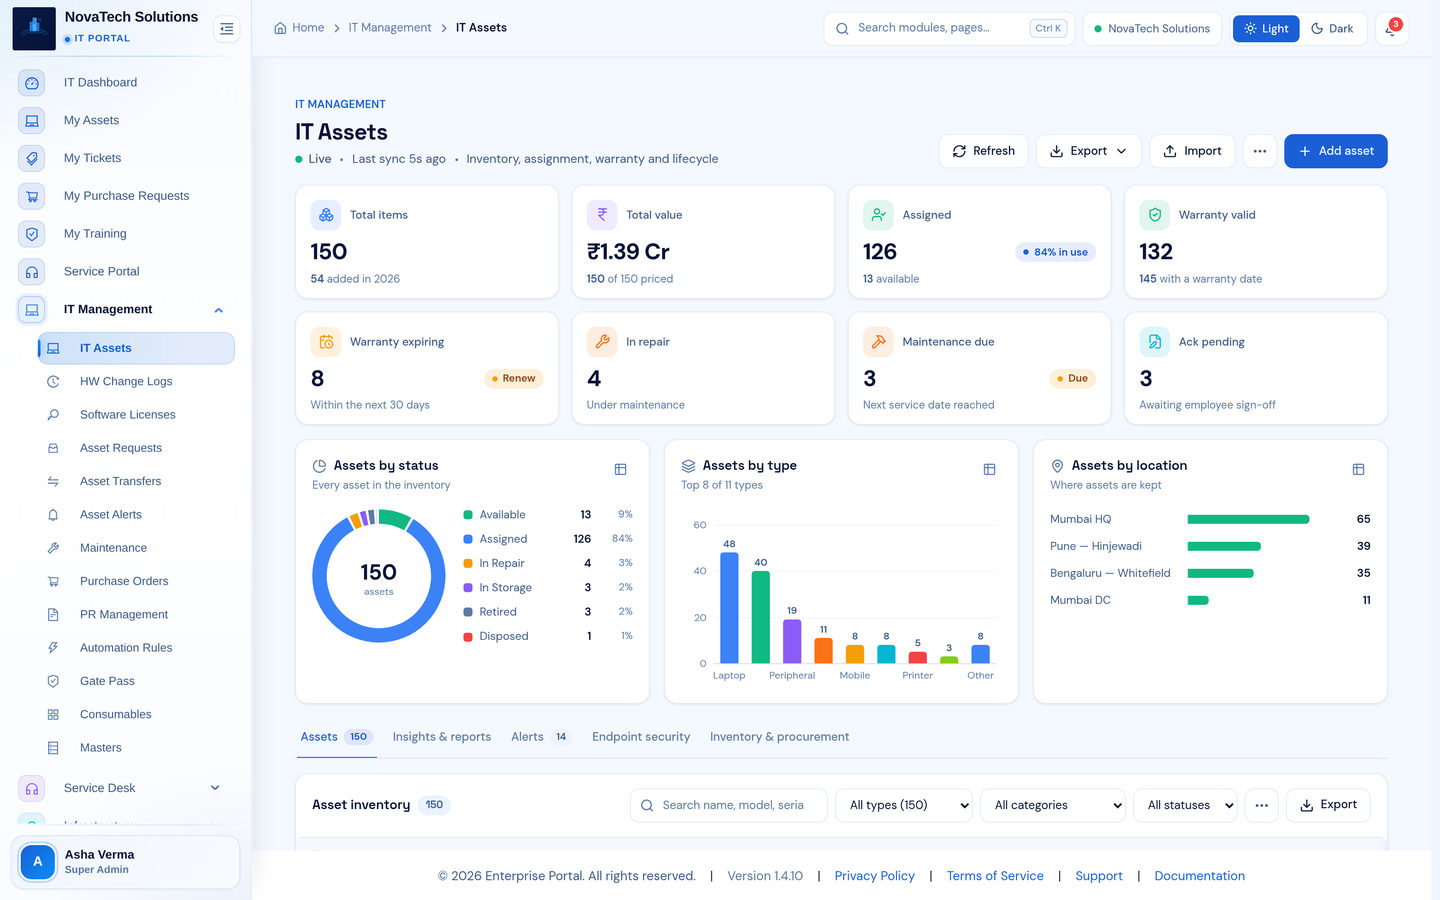Switch to Dark theme
1440x900 pixels.
coord(1333,29)
